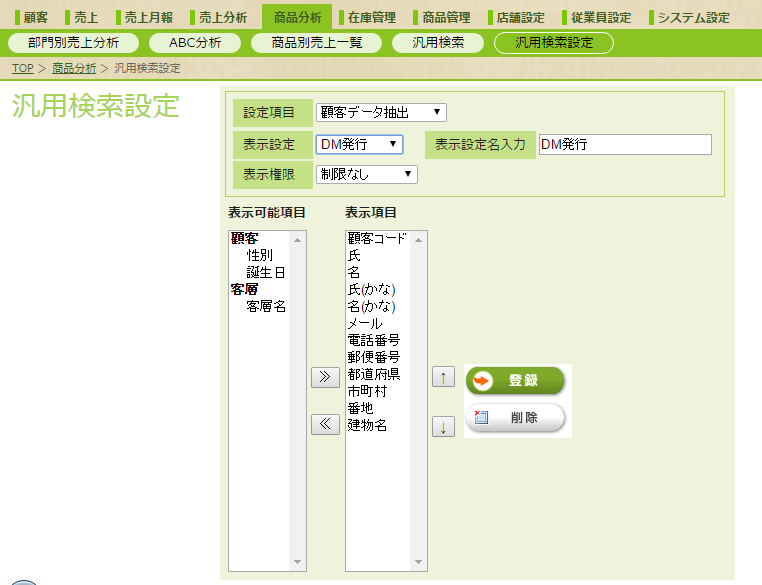Remove item with the « arrow button
The height and width of the screenshot is (585, 762).
(x=325, y=424)
